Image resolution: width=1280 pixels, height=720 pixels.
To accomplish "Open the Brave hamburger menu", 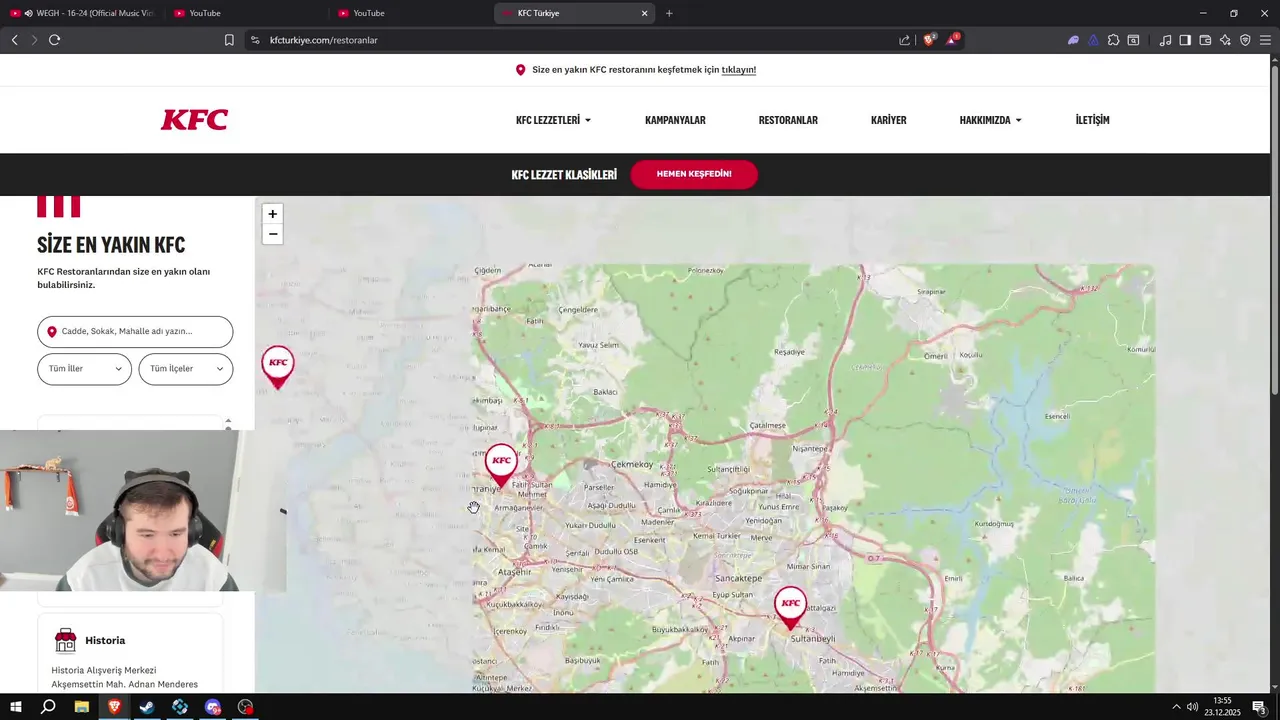I will coord(1265,40).
